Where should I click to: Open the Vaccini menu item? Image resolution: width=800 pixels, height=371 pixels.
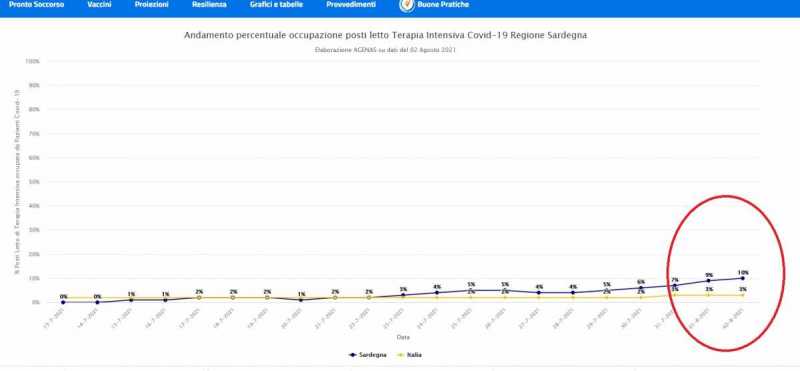[x=99, y=5]
